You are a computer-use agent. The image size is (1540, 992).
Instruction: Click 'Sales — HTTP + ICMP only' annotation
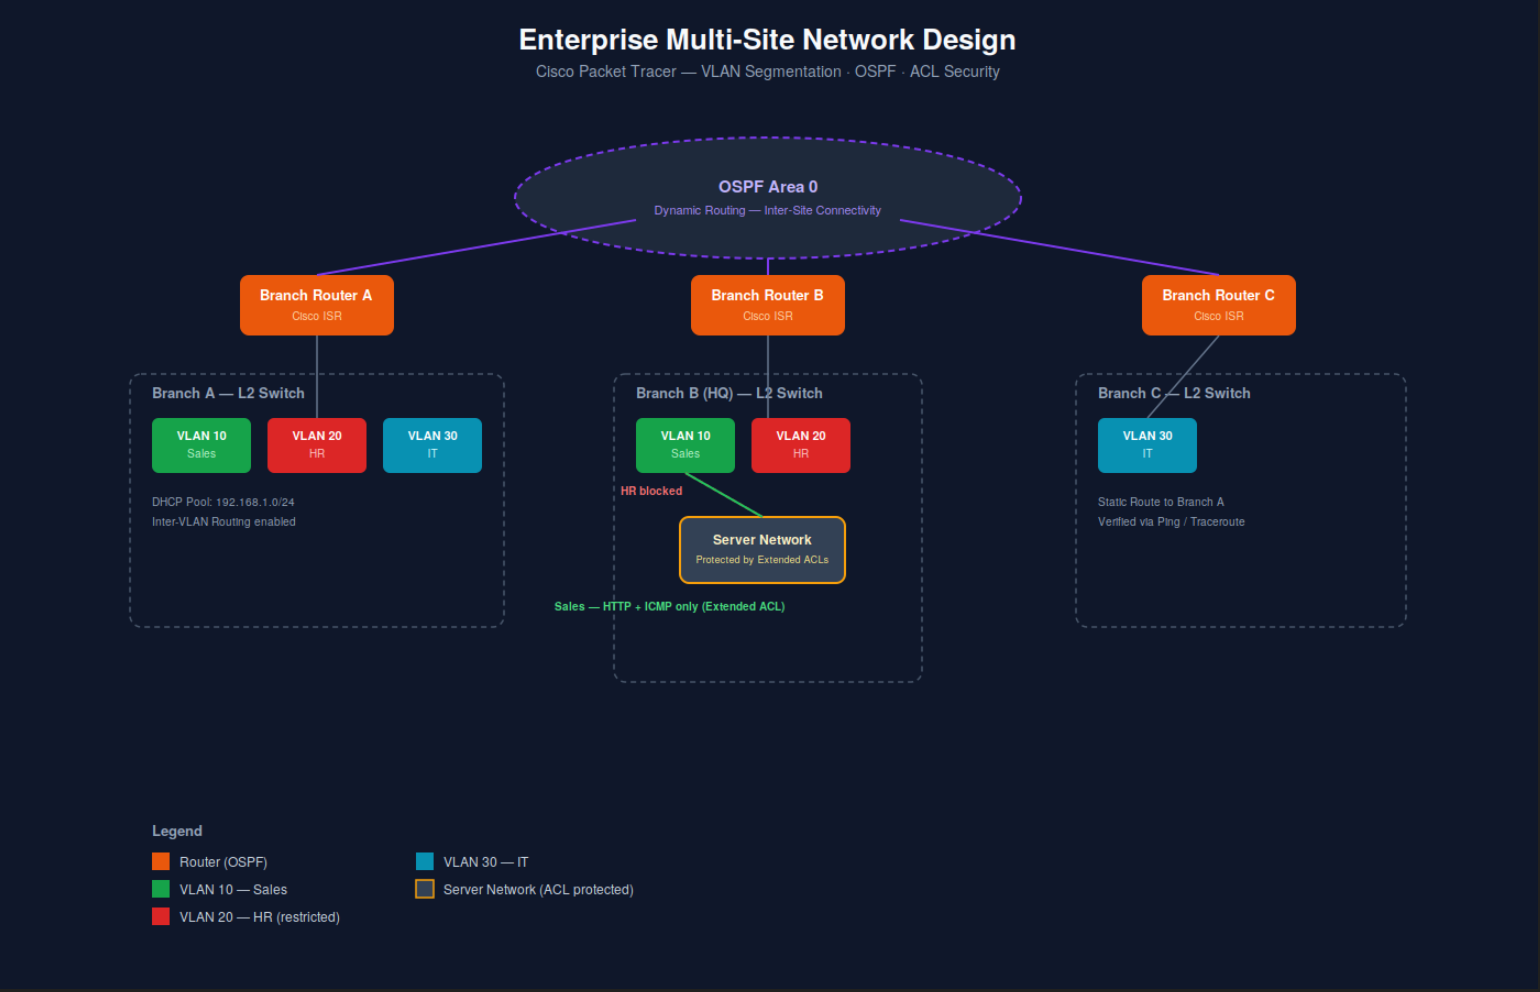[670, 607]
